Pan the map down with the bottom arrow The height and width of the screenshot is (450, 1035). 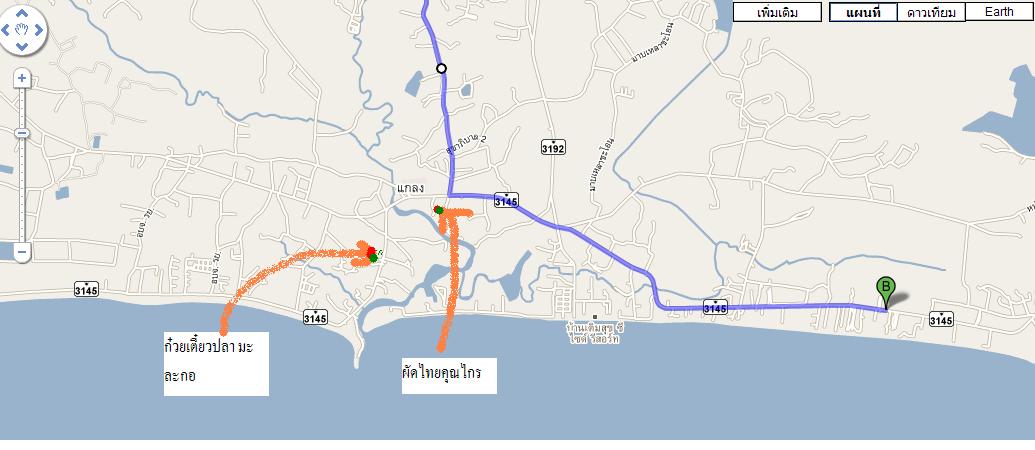pos(22,46)
